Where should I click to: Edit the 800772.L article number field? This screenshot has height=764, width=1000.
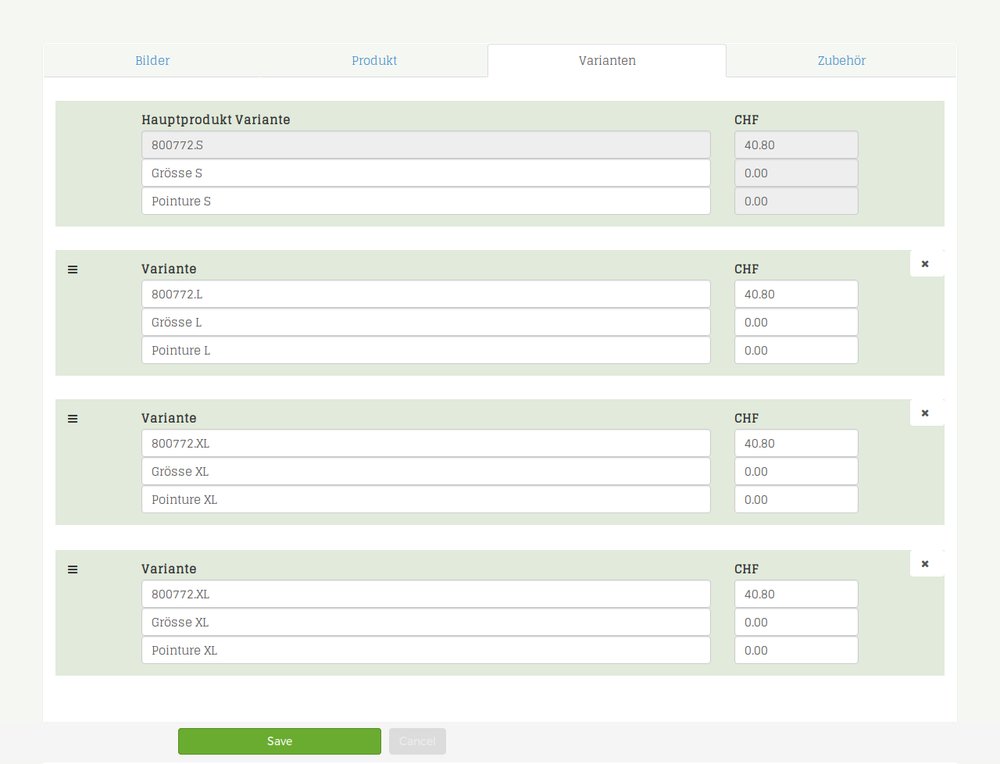point(425,294)
